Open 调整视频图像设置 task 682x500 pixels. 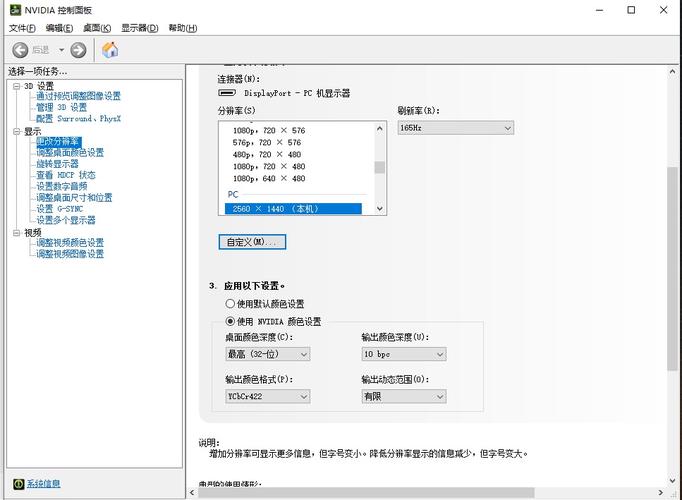point(70,254)
